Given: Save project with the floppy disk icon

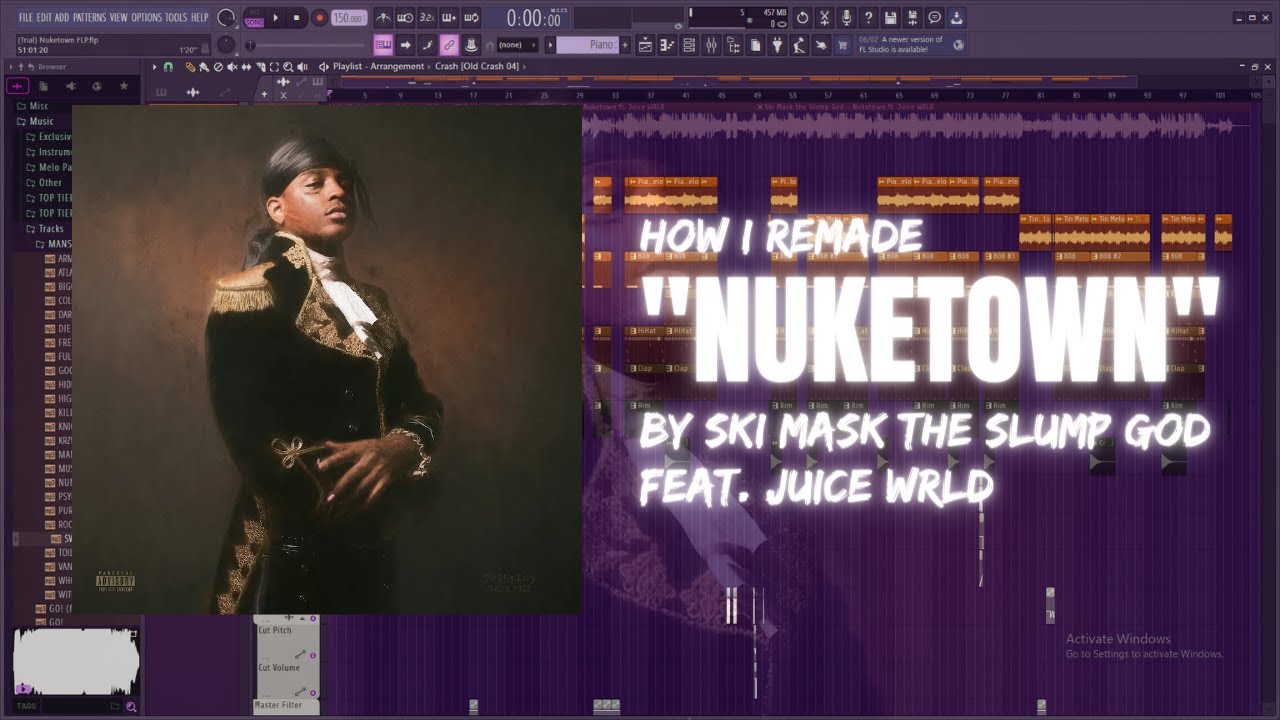Looking at the screenshot, I should click(x=890, y=18).
